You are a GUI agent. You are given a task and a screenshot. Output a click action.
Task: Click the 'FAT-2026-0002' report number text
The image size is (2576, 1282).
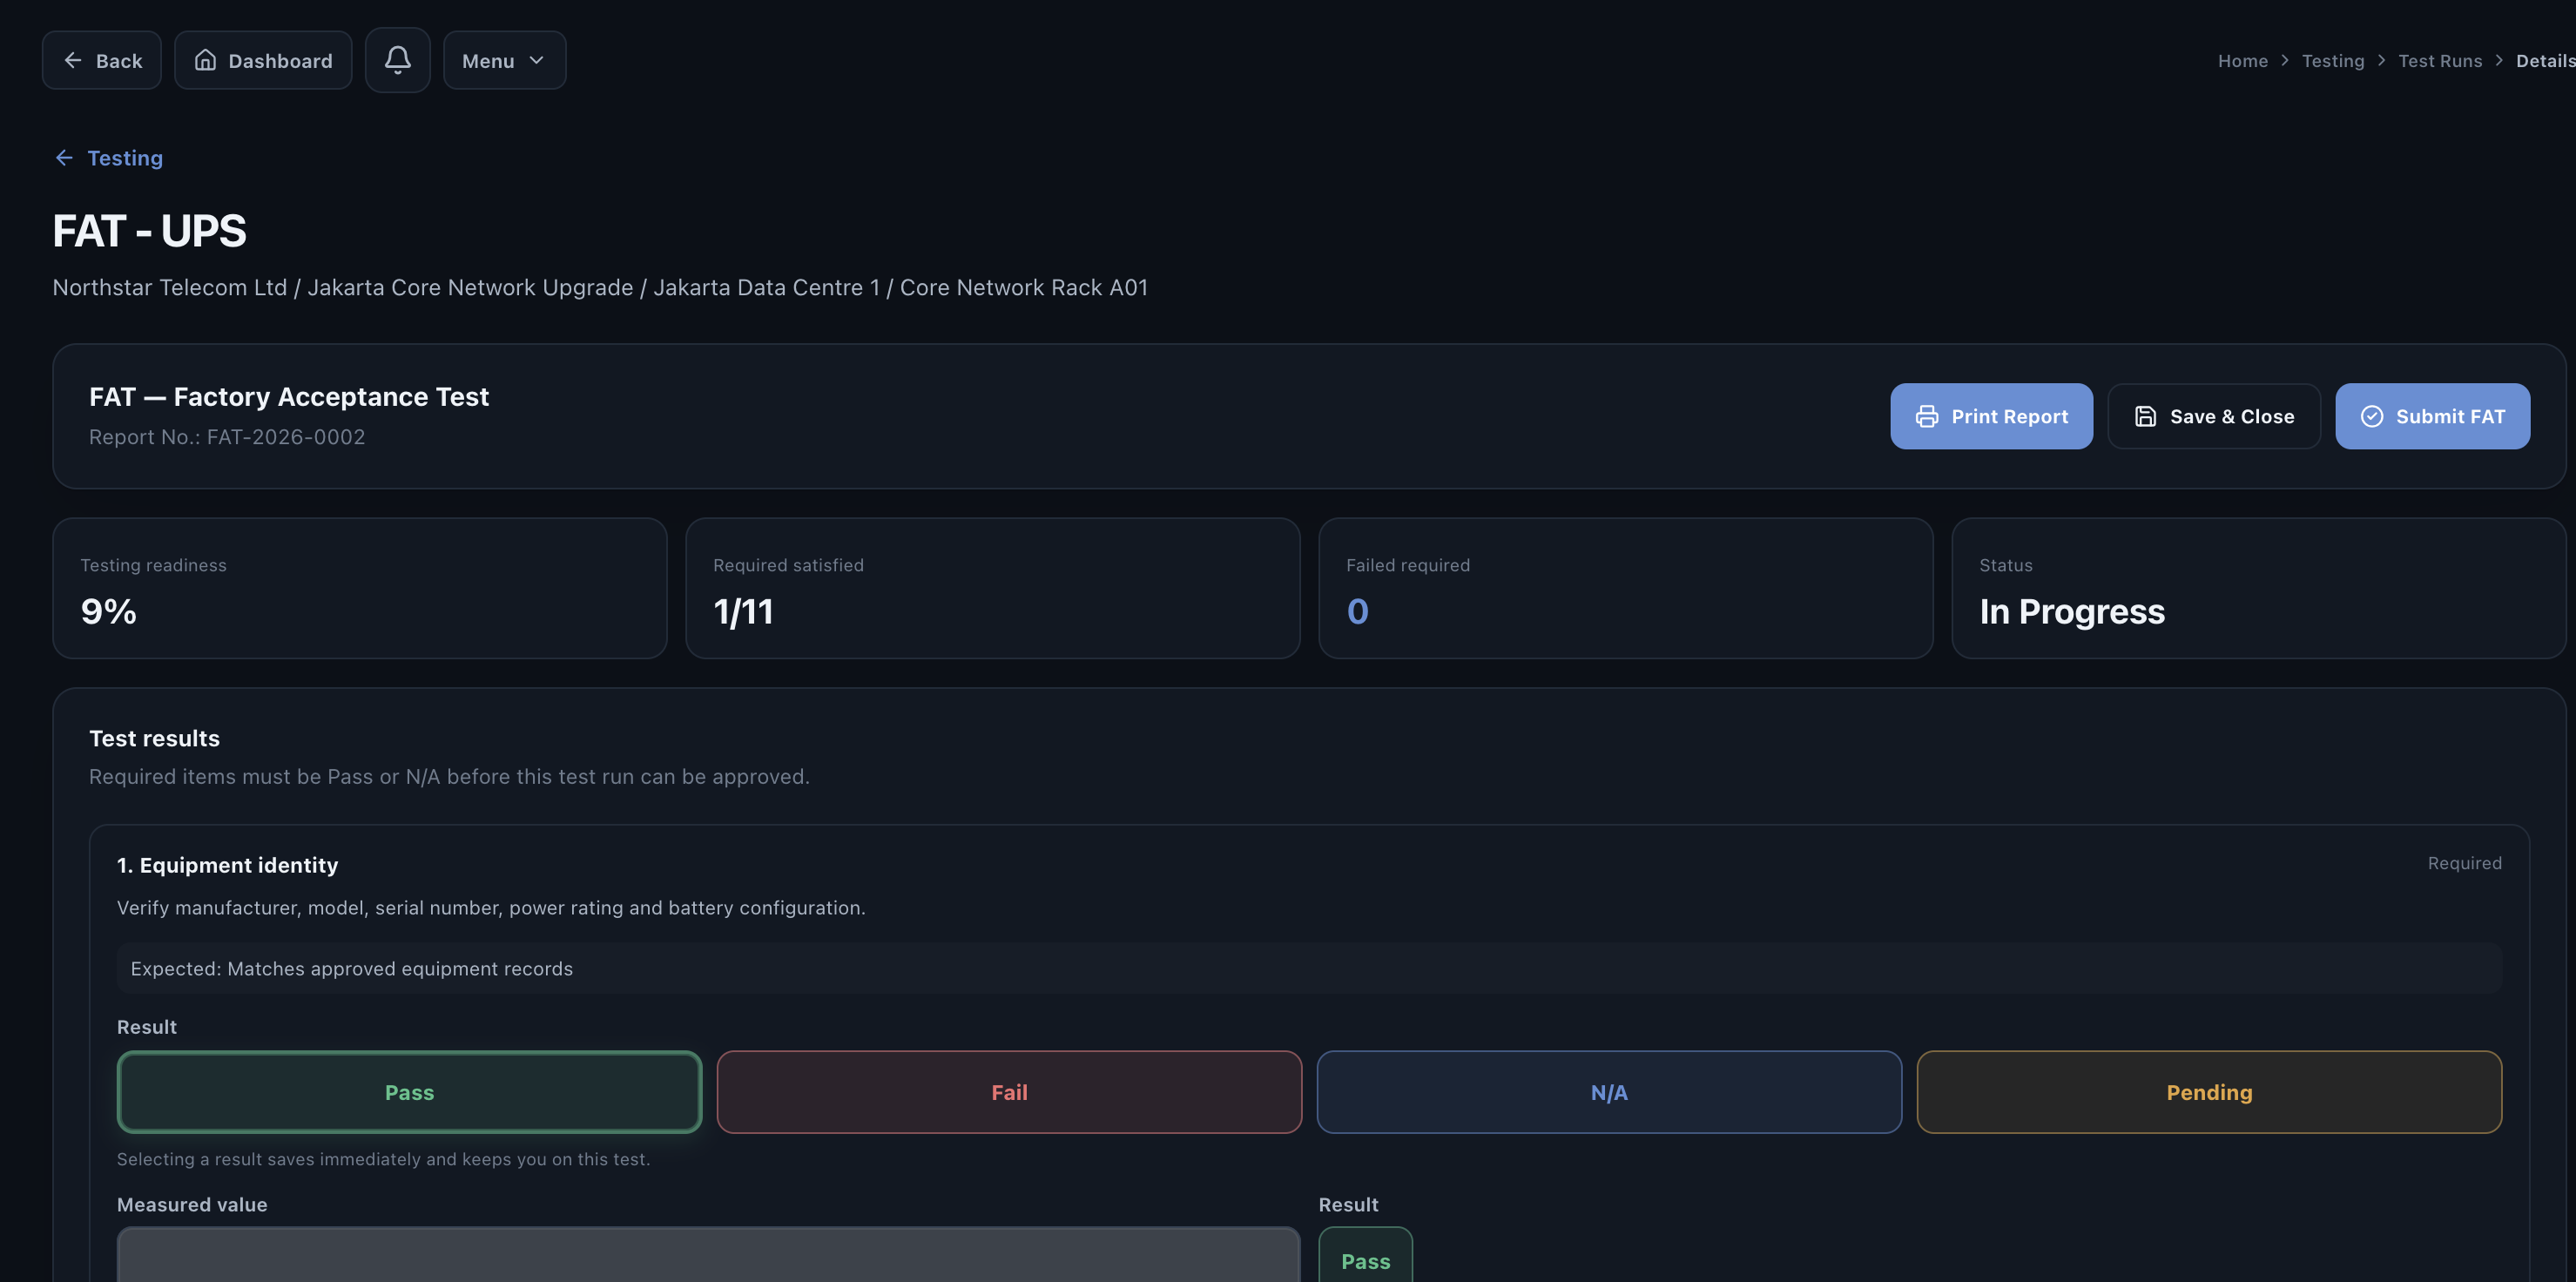(286, 437)
